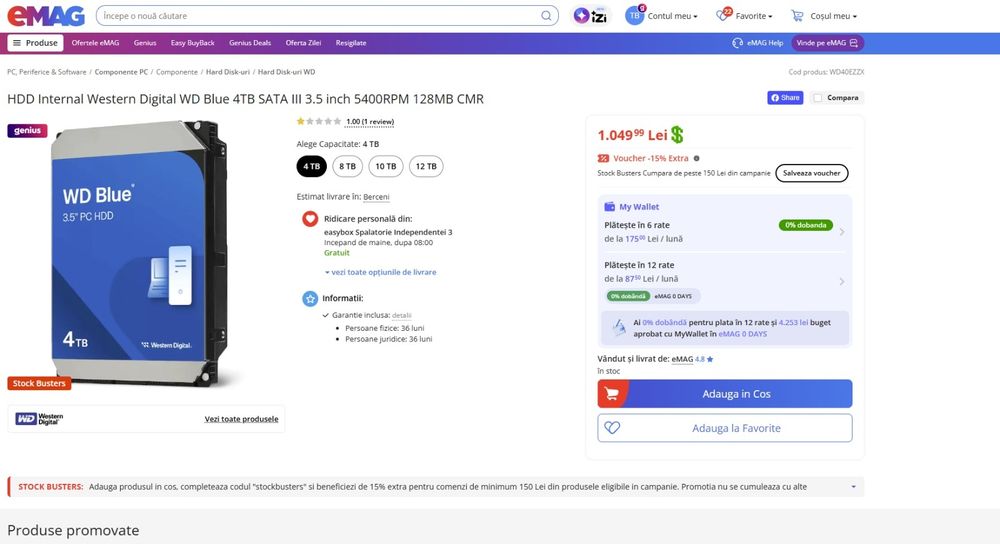
Task: Click the product review stars
Action: 319,121
